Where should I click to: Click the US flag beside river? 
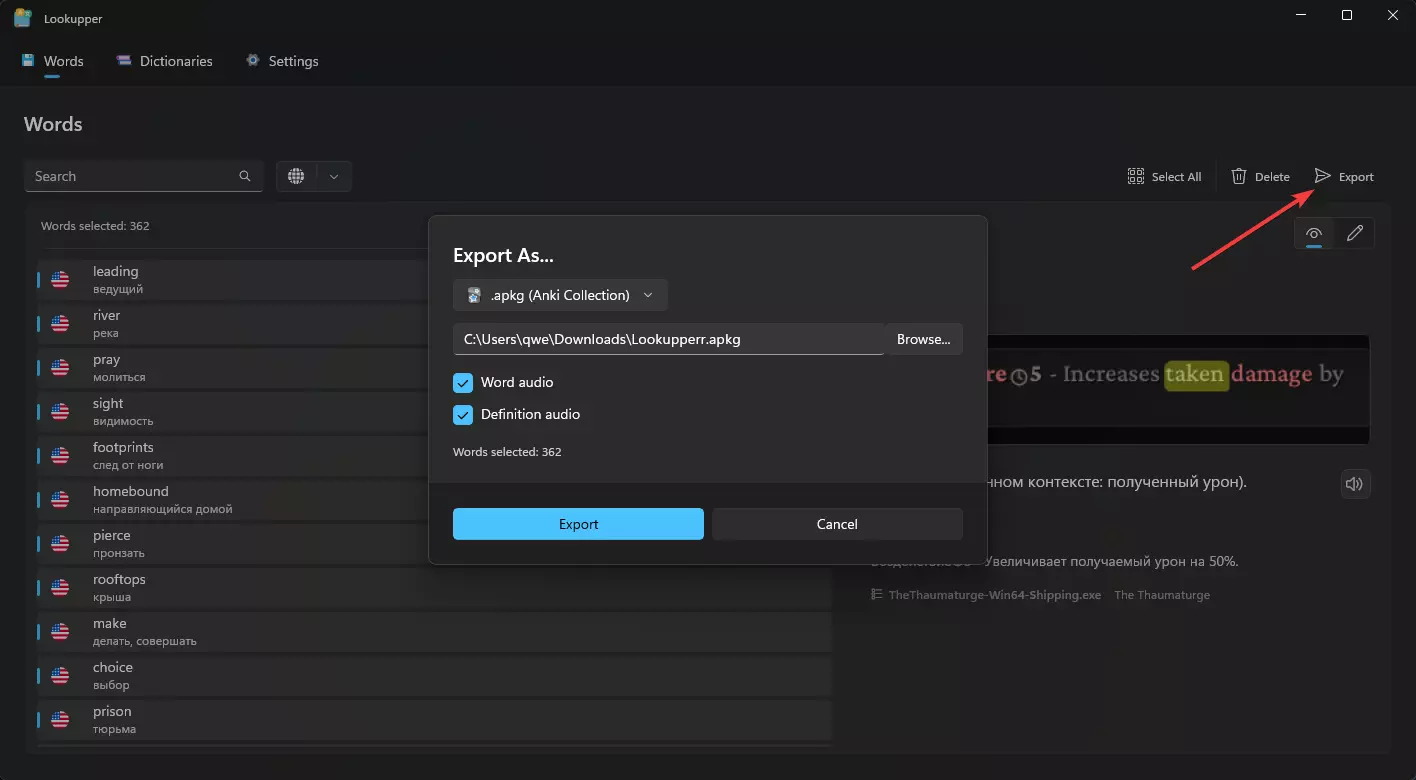pos(60,324)
